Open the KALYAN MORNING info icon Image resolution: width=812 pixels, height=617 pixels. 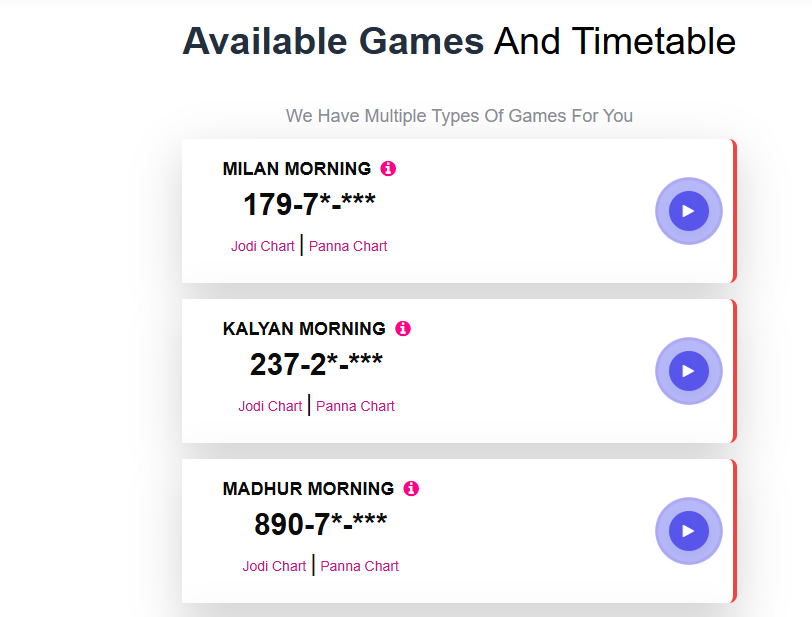click(403, 328)
